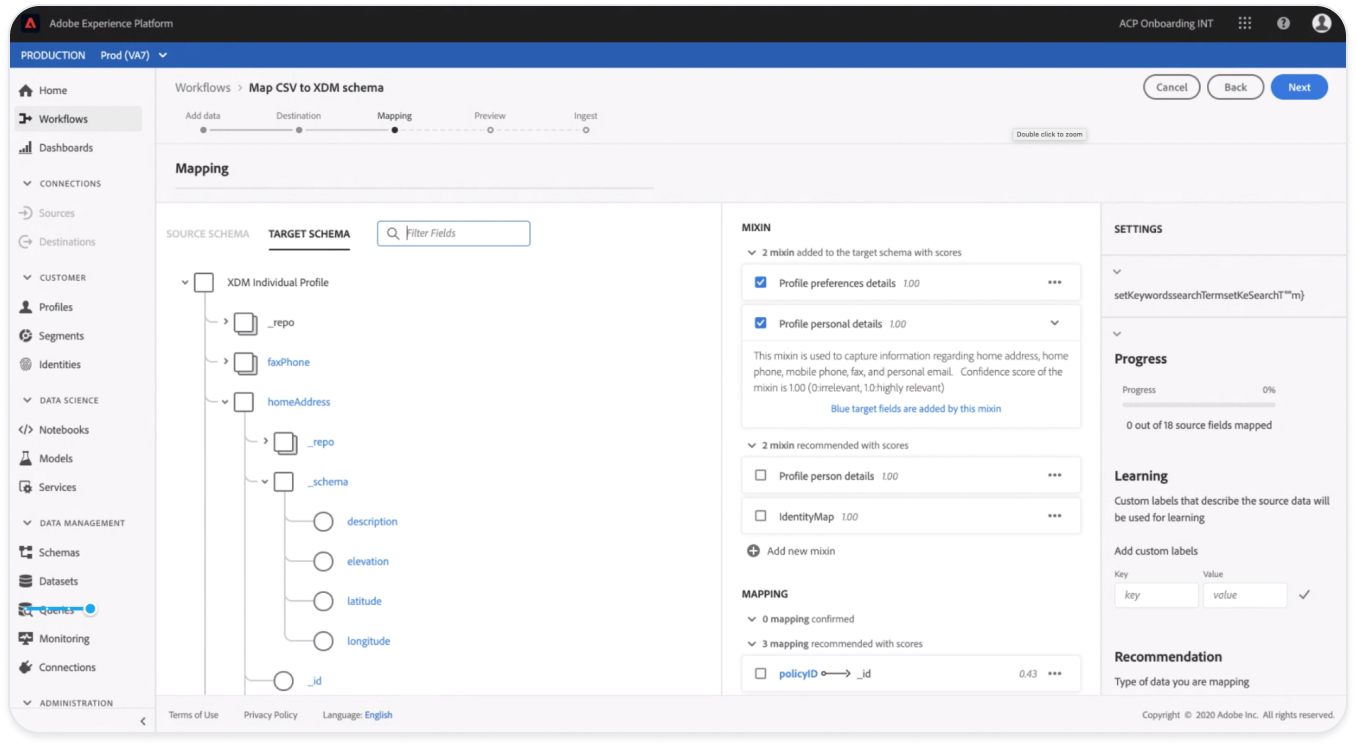
Task: Enable the IdentityMap mixin checkbox
Action: pos(761,517)
